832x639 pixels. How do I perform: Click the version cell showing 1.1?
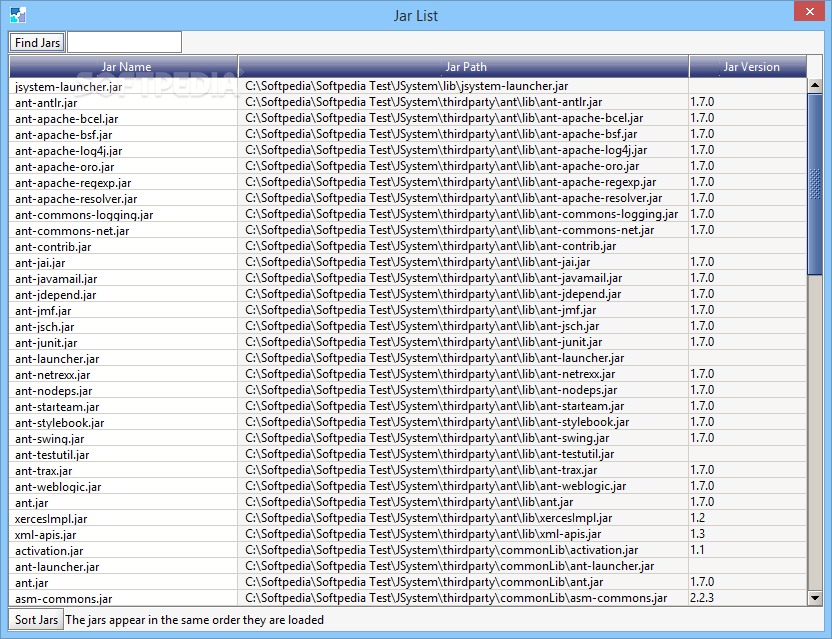pos(748,550)
